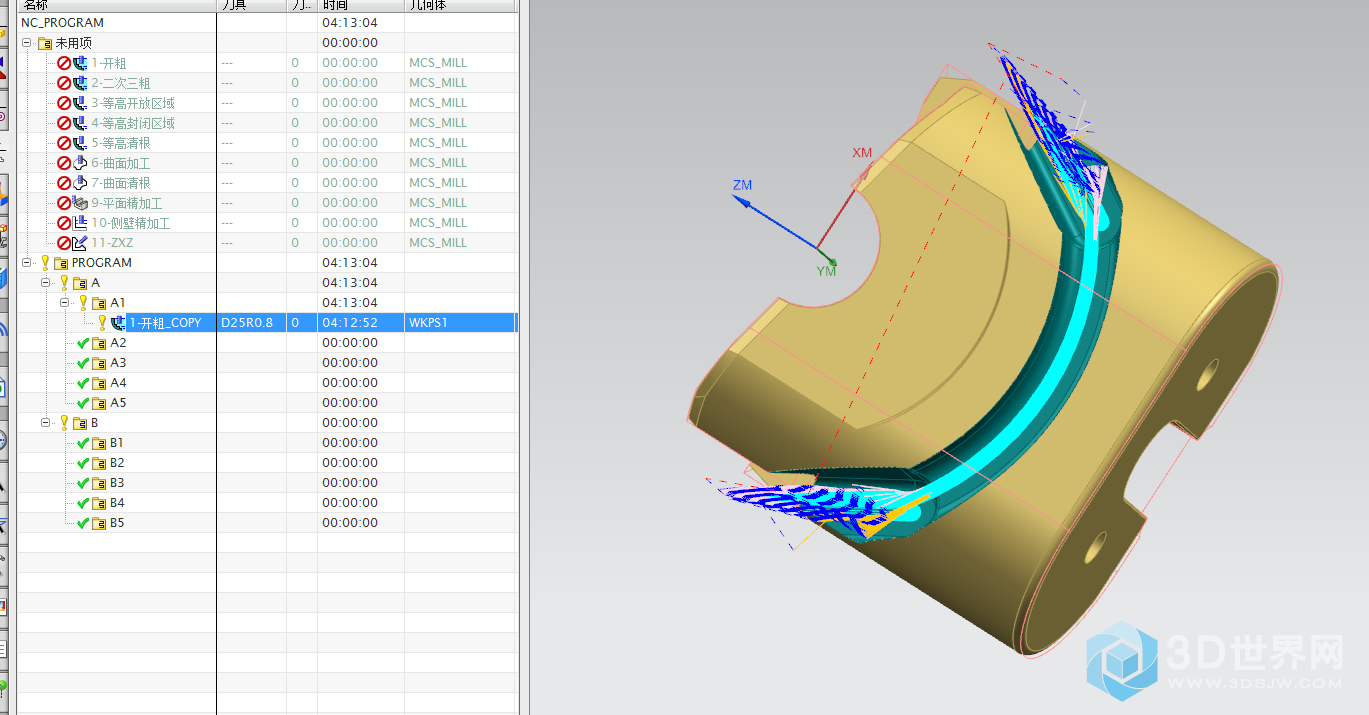Viewport: 1369px width, 715px height.
Task: Collapse program group B
Action: pyautogui.click(x=46, y=423)
